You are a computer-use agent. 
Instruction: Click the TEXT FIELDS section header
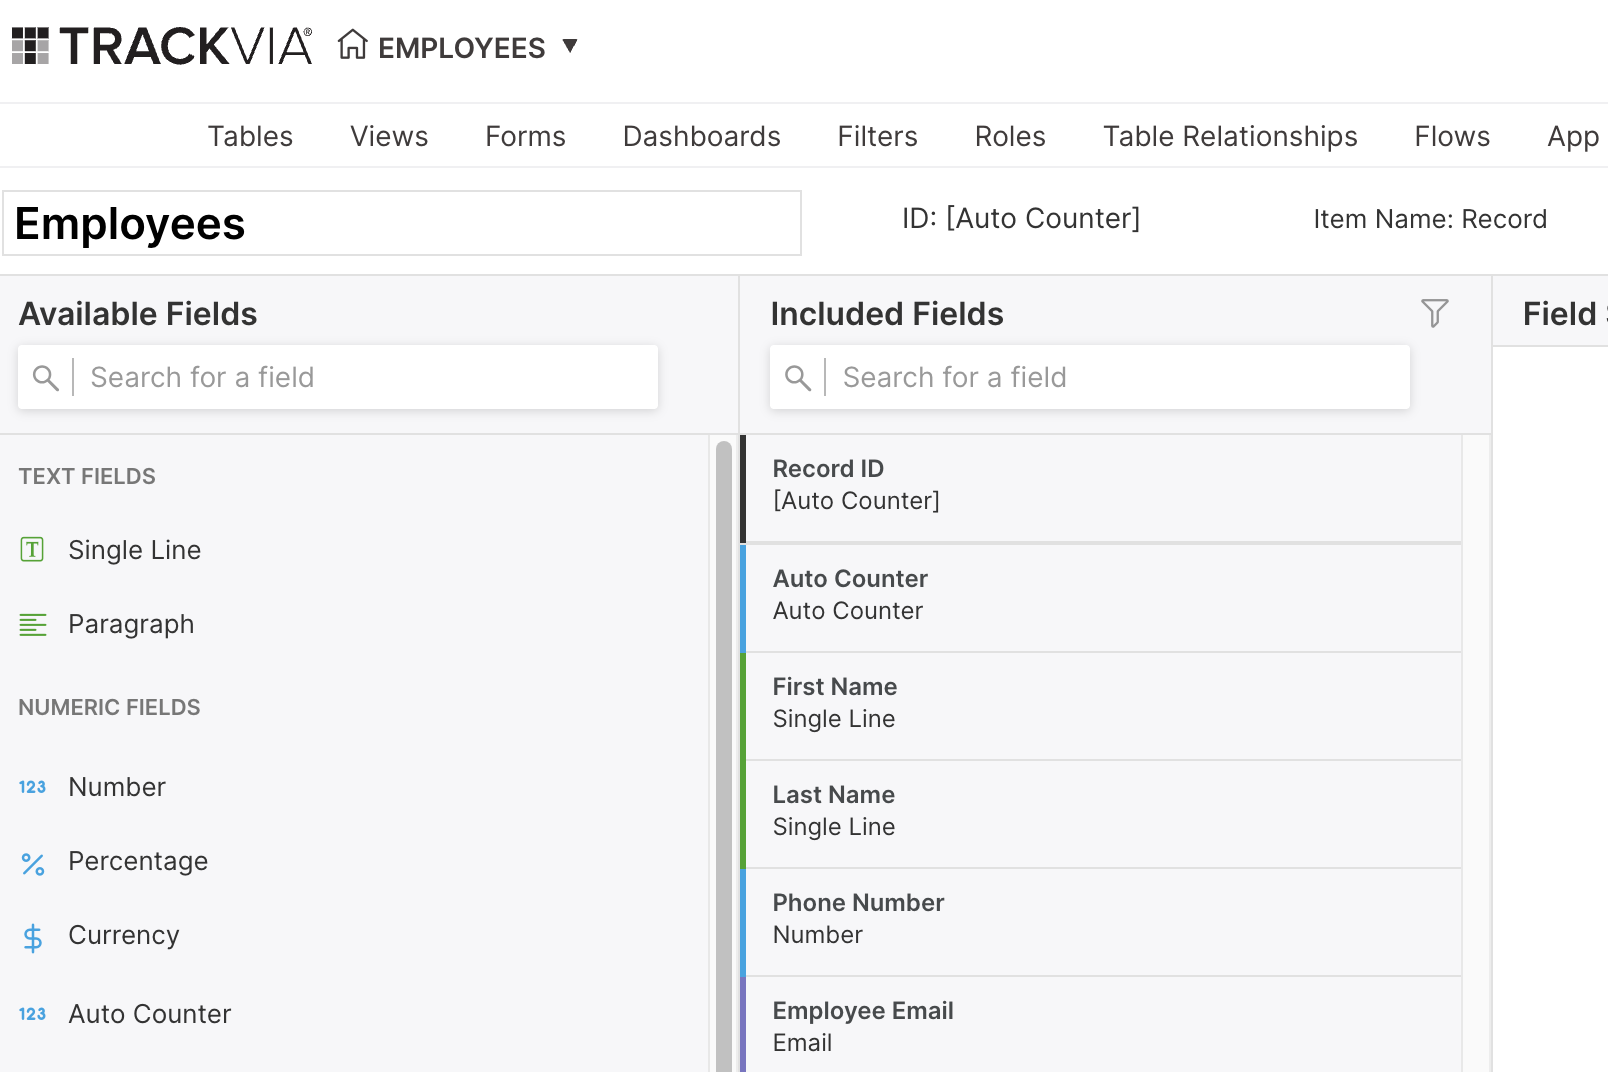click(87, 476)
